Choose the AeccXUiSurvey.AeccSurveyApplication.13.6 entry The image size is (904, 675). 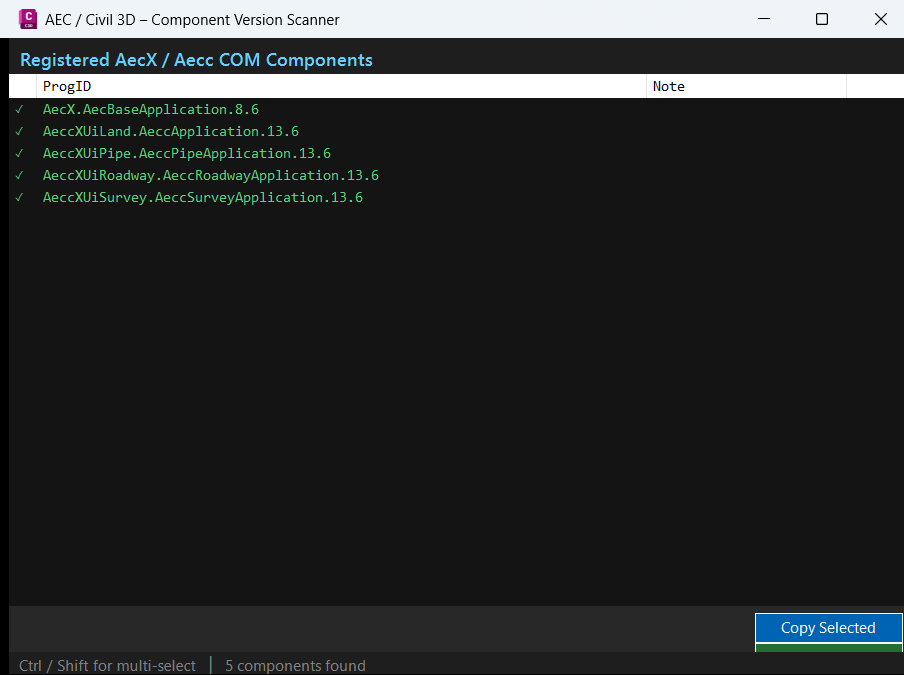click(x=456, y=197)
